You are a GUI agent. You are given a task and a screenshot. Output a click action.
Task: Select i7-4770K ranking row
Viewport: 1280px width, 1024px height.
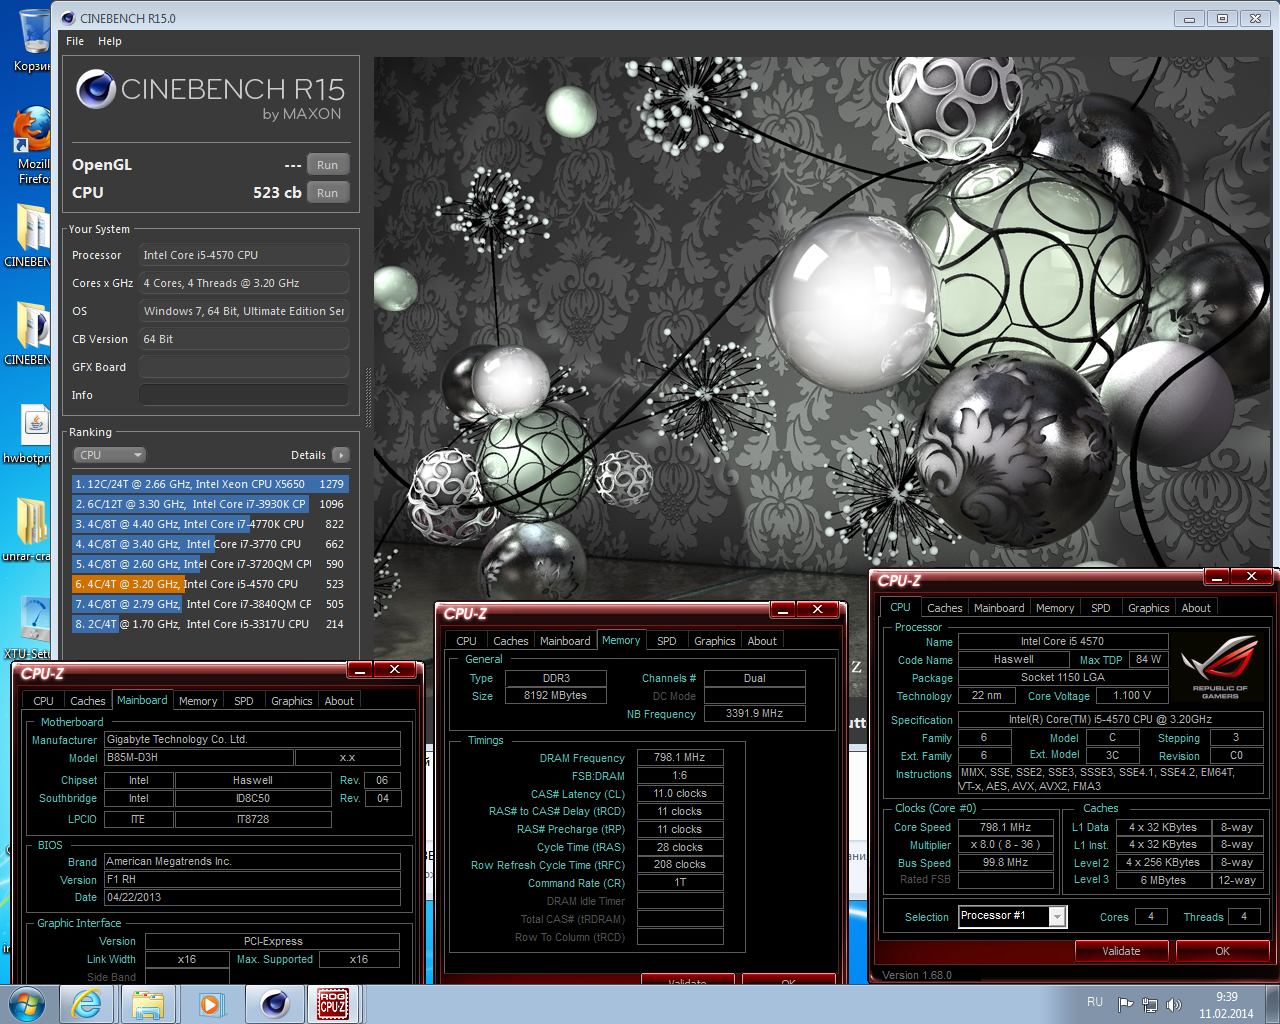click(210, 524)
